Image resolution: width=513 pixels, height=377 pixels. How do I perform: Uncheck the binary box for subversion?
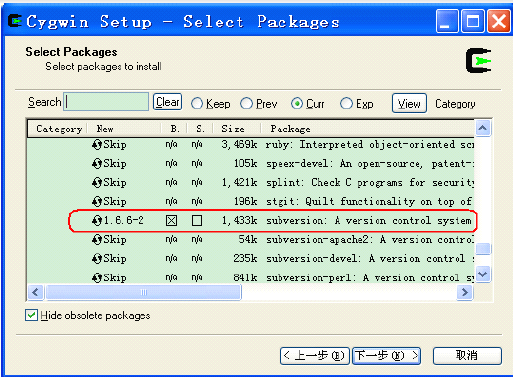(171, 220)
